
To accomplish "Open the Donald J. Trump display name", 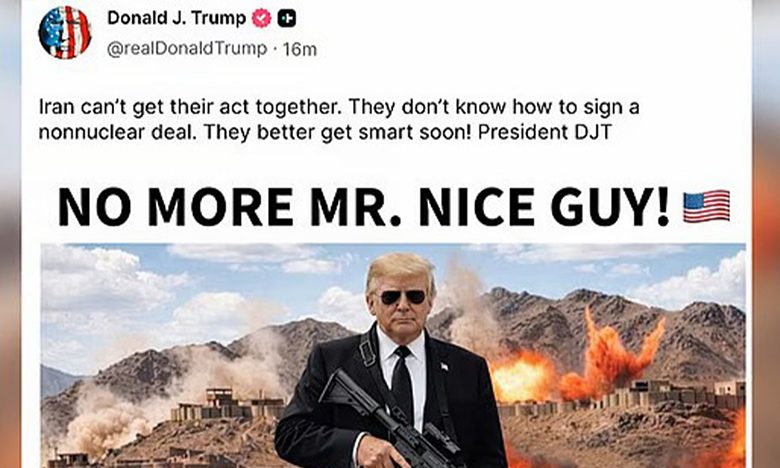I will tap(177, 18).
